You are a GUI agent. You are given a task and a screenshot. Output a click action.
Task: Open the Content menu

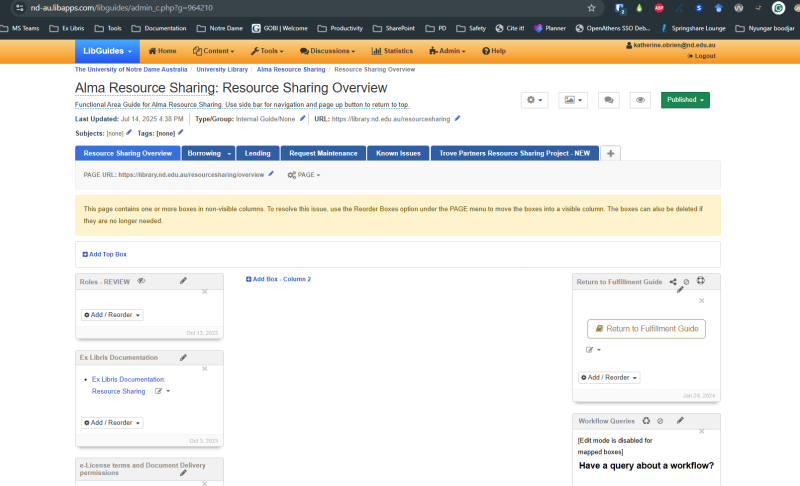coord(213,51)
